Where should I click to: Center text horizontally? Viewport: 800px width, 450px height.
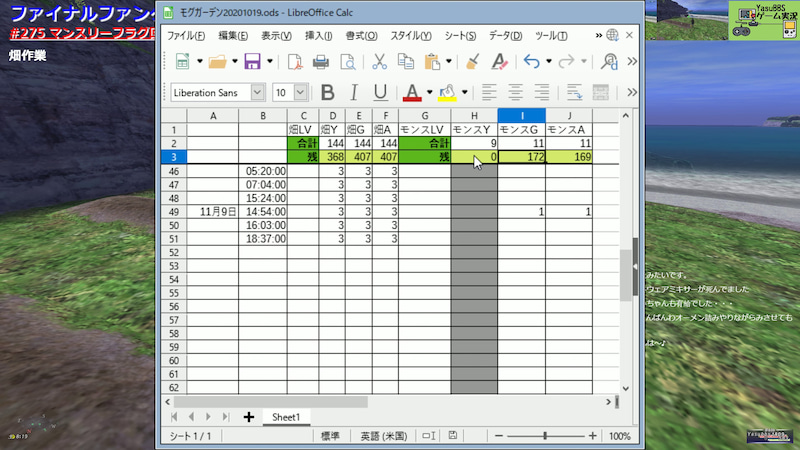pyautogui.click(x=515, y=92)
